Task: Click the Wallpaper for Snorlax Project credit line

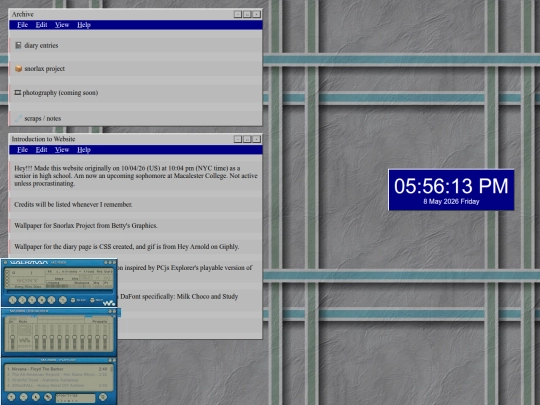Action: (x=86, y=226)
